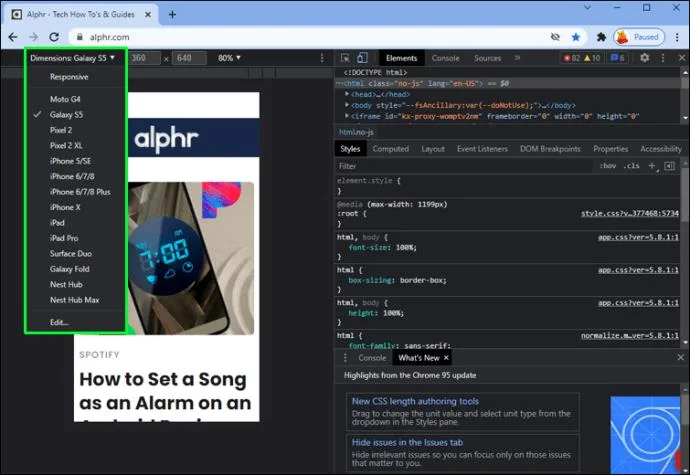Pick iPad Pro in device list
This screenshot has height=475, width=690.
[x=64, y=238]
